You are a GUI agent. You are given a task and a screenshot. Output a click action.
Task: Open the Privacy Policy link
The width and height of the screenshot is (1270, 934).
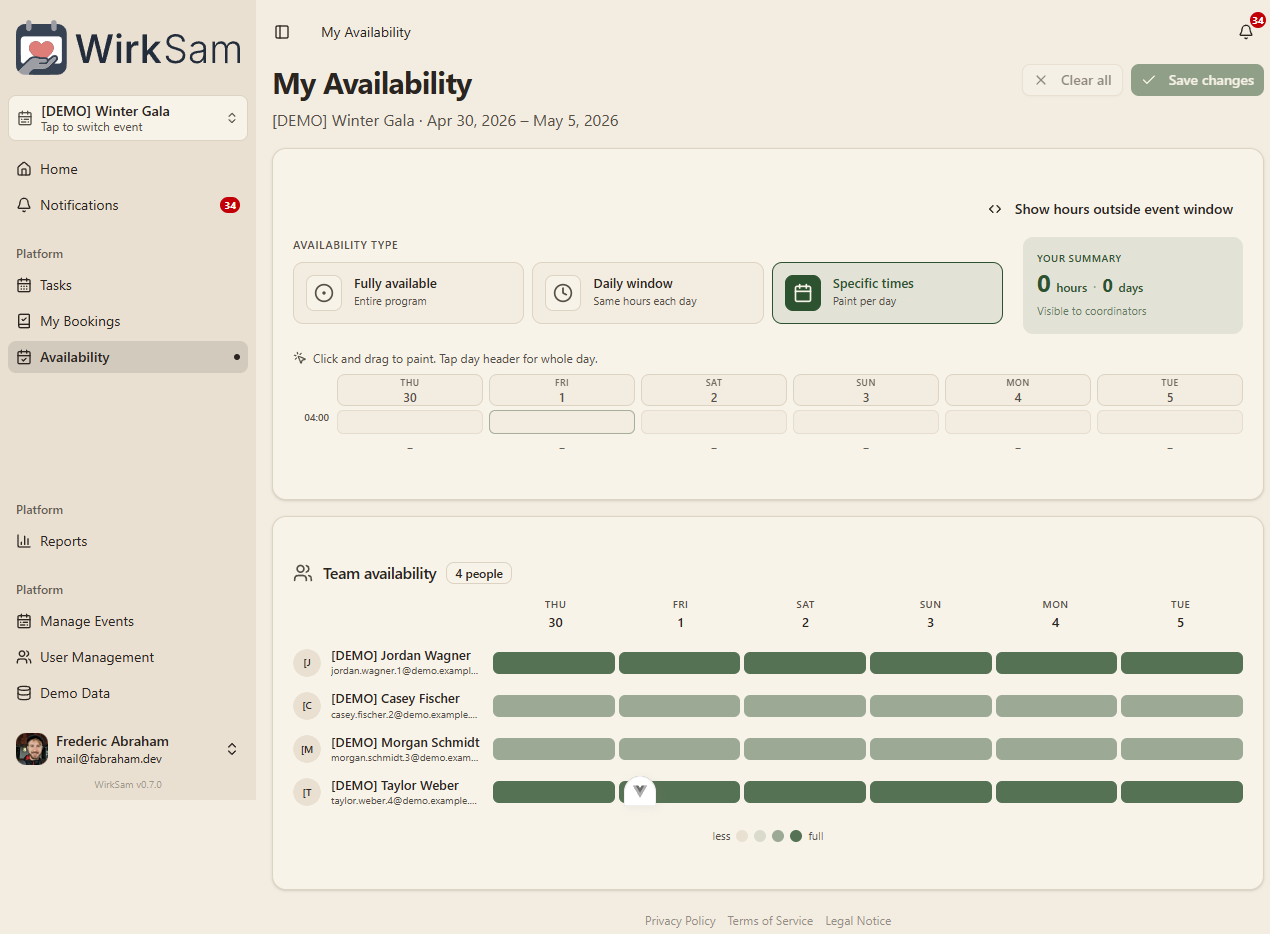pos(680,921)
